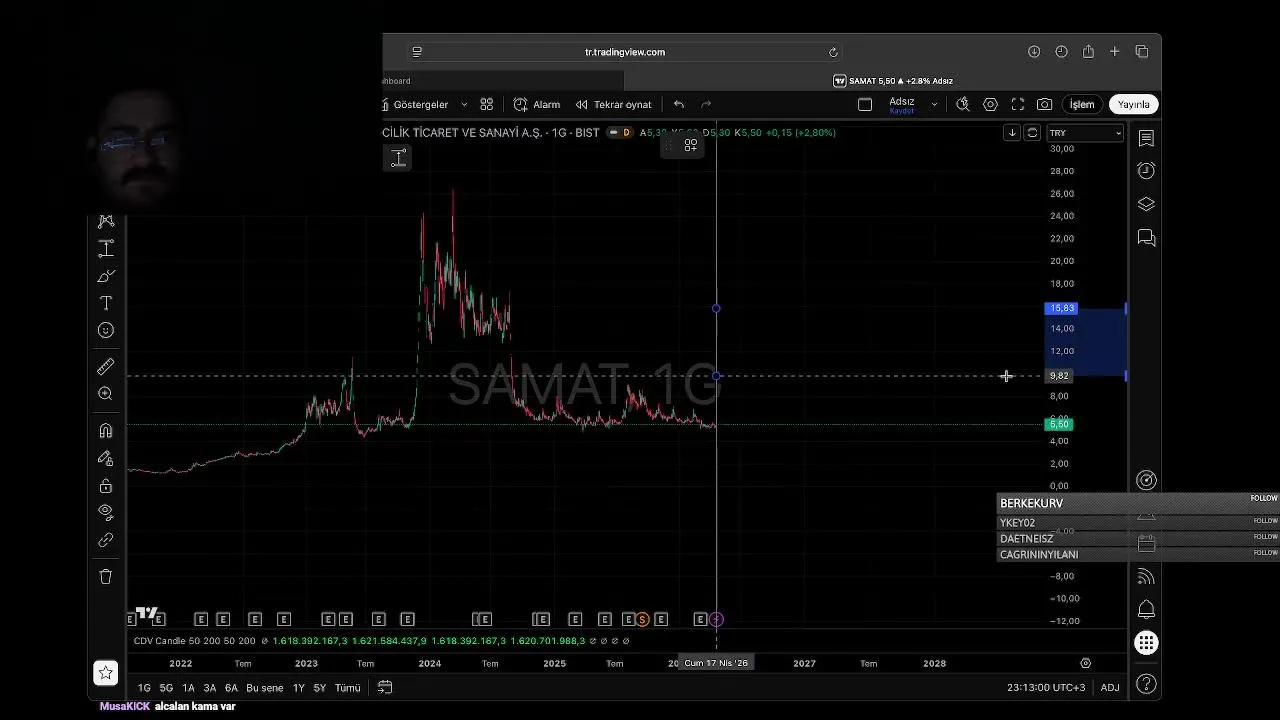
Task: Open time axis settings gear icon
Action: click(1086, 663)
